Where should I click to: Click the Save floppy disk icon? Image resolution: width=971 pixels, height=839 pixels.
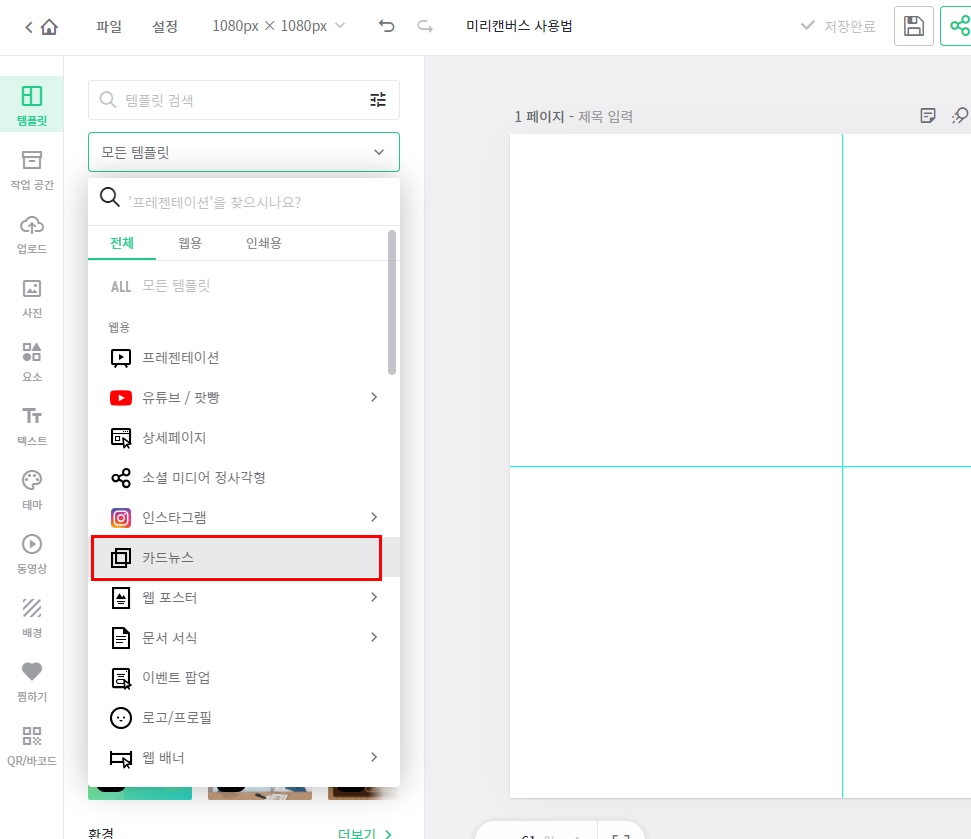point(913,26)
